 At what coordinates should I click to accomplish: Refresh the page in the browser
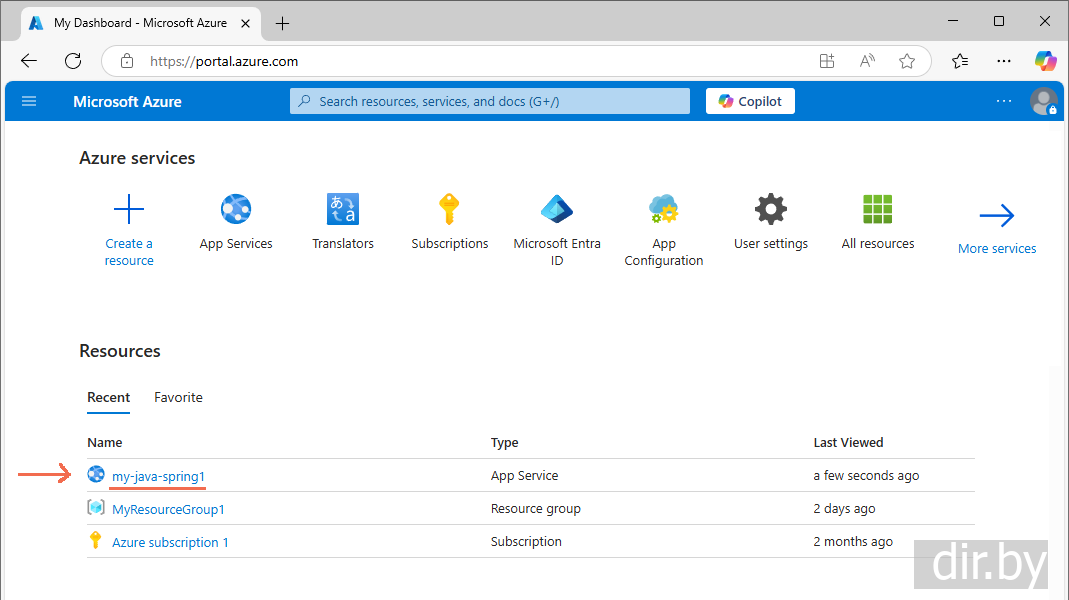pos(73,61)
